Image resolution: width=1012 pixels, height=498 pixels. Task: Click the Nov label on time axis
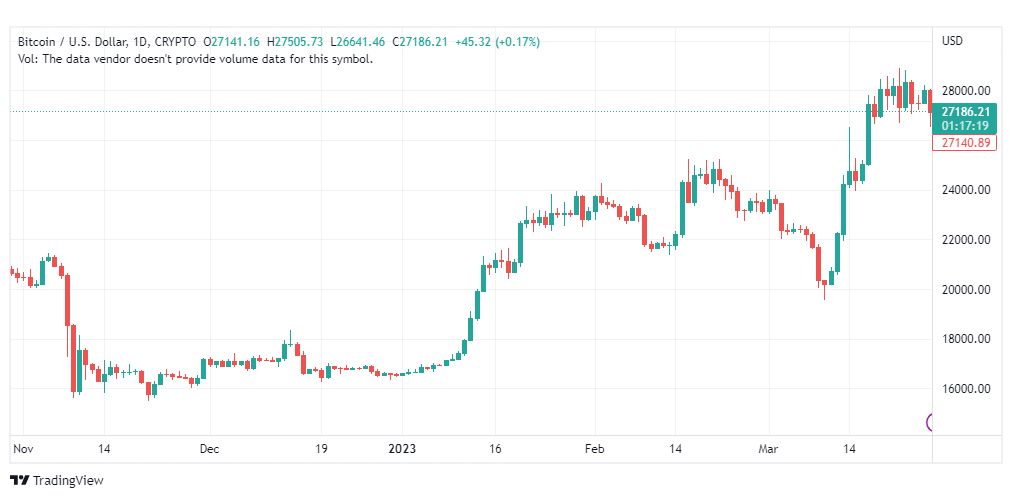[x=22, y=449]
